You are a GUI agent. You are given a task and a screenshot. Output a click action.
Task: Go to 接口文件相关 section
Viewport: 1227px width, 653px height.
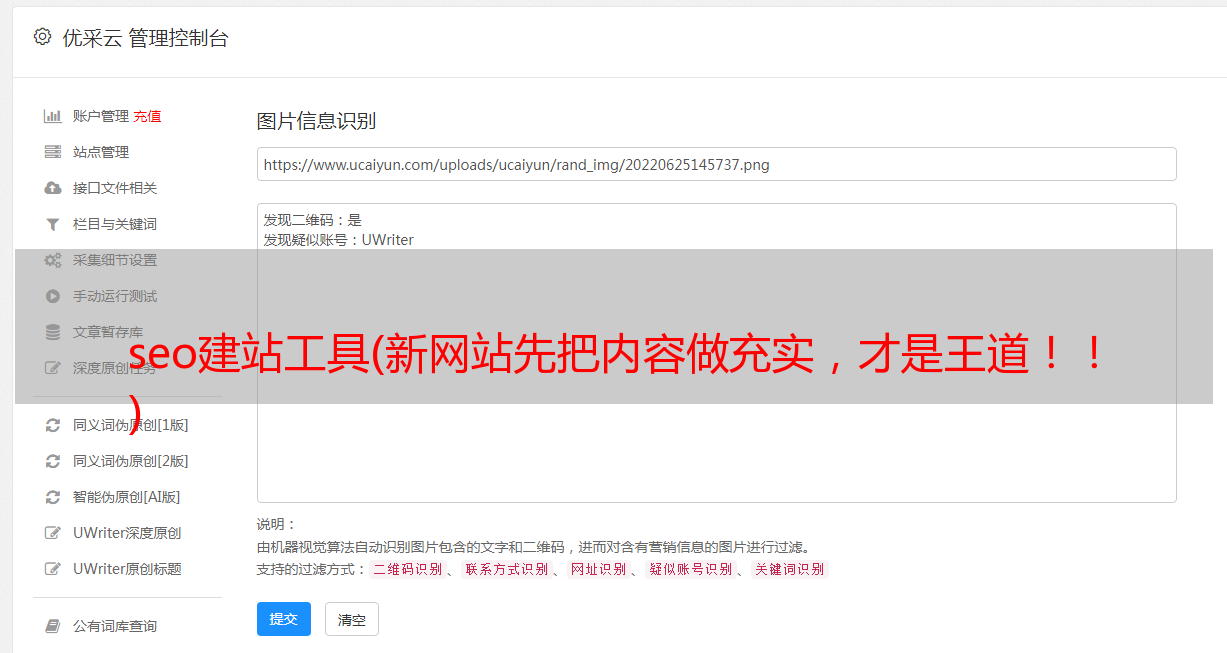115,188
